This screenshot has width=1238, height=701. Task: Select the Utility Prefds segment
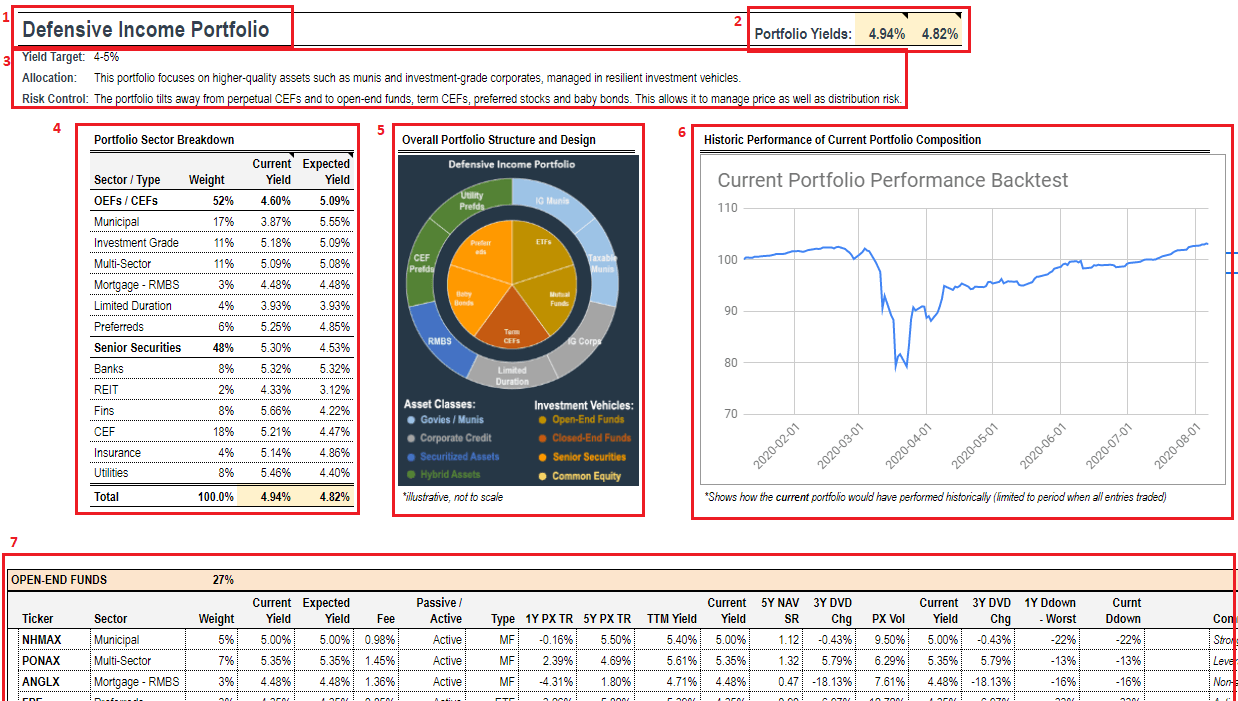click(471, 198)
